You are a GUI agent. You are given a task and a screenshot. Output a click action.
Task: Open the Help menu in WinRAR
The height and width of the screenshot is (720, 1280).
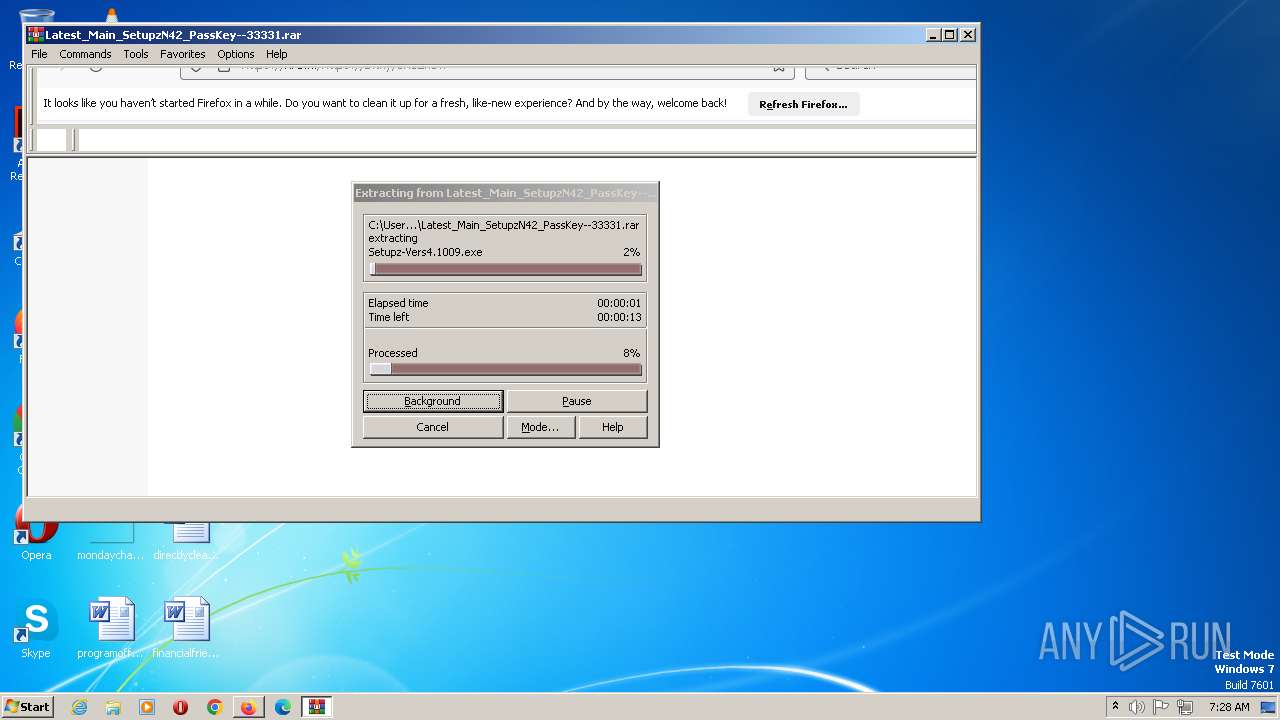click(277, 54)
